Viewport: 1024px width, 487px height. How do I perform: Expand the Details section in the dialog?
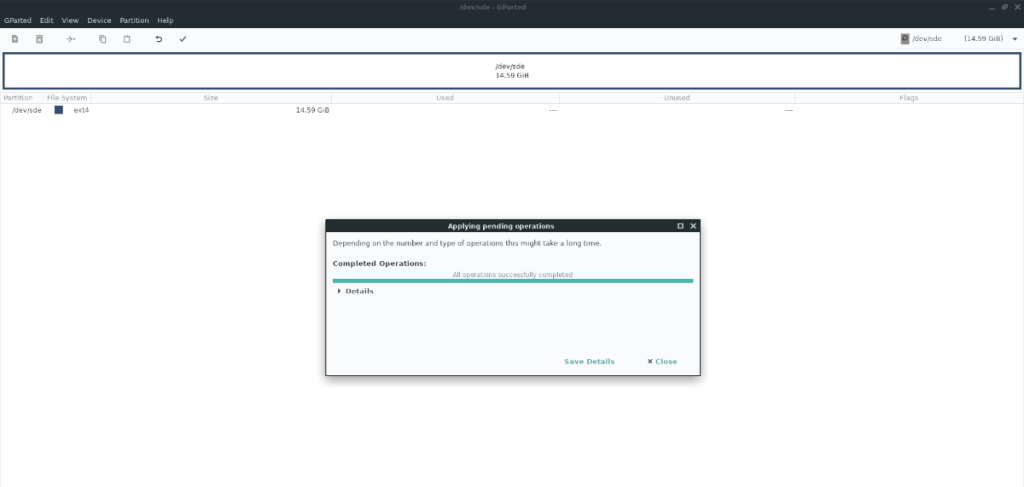pos(354,291)
